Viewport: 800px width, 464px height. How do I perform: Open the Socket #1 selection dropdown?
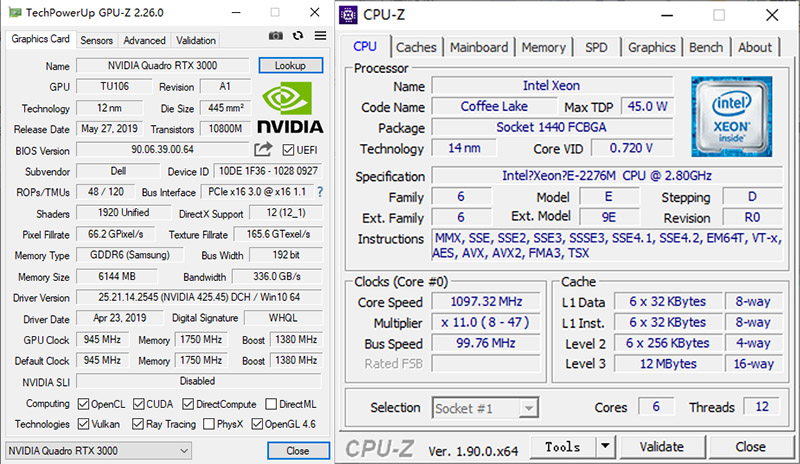tap(485, 408)
